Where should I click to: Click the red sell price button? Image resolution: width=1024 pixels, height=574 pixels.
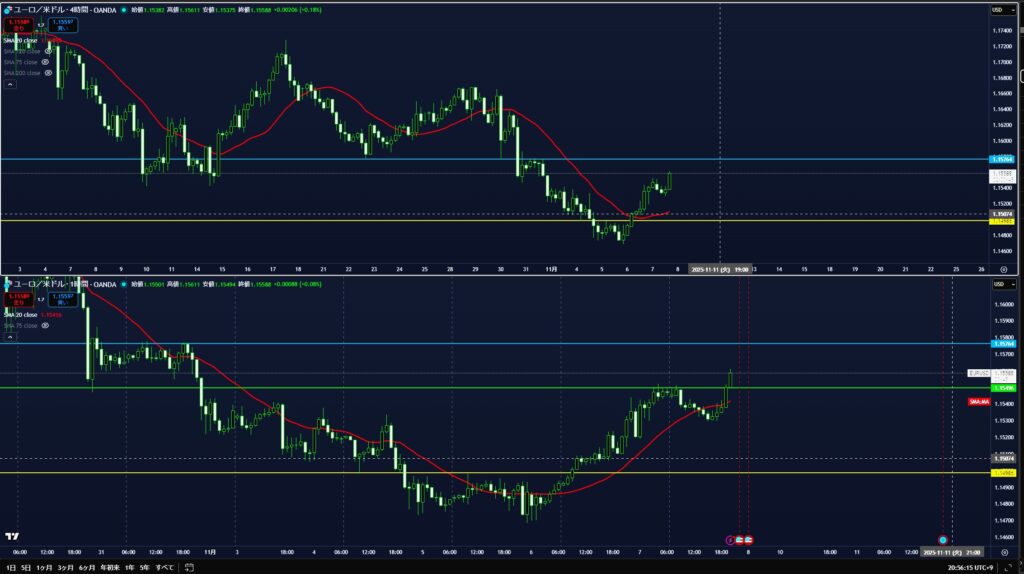click(x=18, y=23)
